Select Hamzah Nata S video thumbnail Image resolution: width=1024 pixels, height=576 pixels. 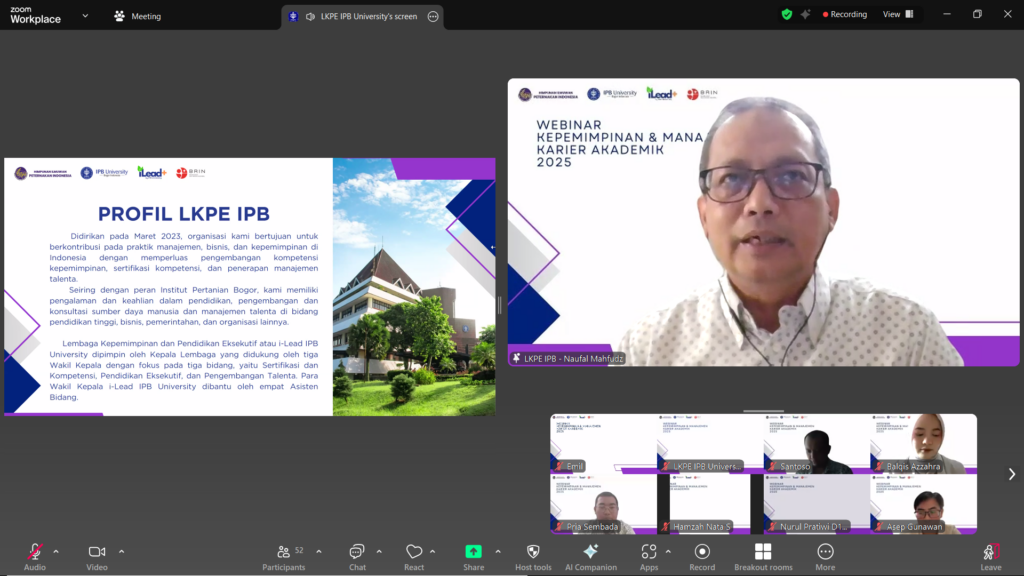tap(710, 504)
